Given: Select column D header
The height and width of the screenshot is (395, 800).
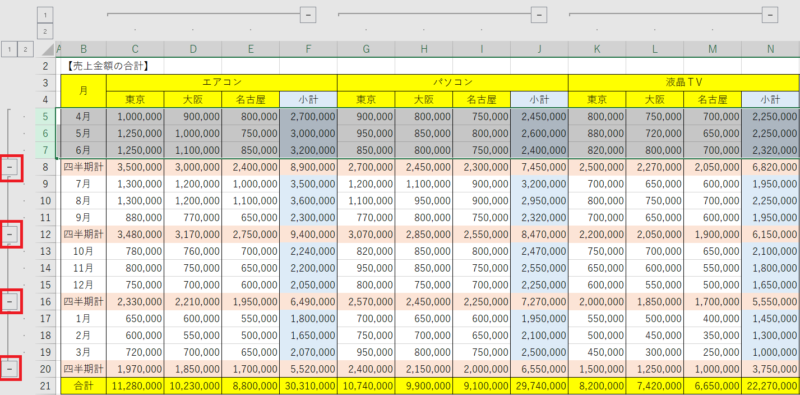Looking at the screenshot, I should click(x=193, y=49).
